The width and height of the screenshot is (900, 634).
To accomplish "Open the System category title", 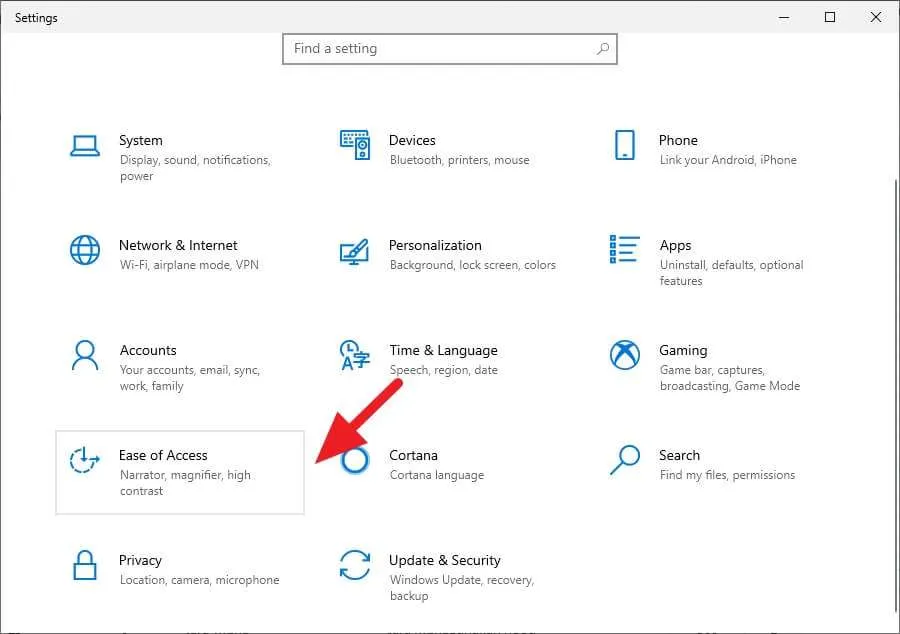I will click(141, 140).
